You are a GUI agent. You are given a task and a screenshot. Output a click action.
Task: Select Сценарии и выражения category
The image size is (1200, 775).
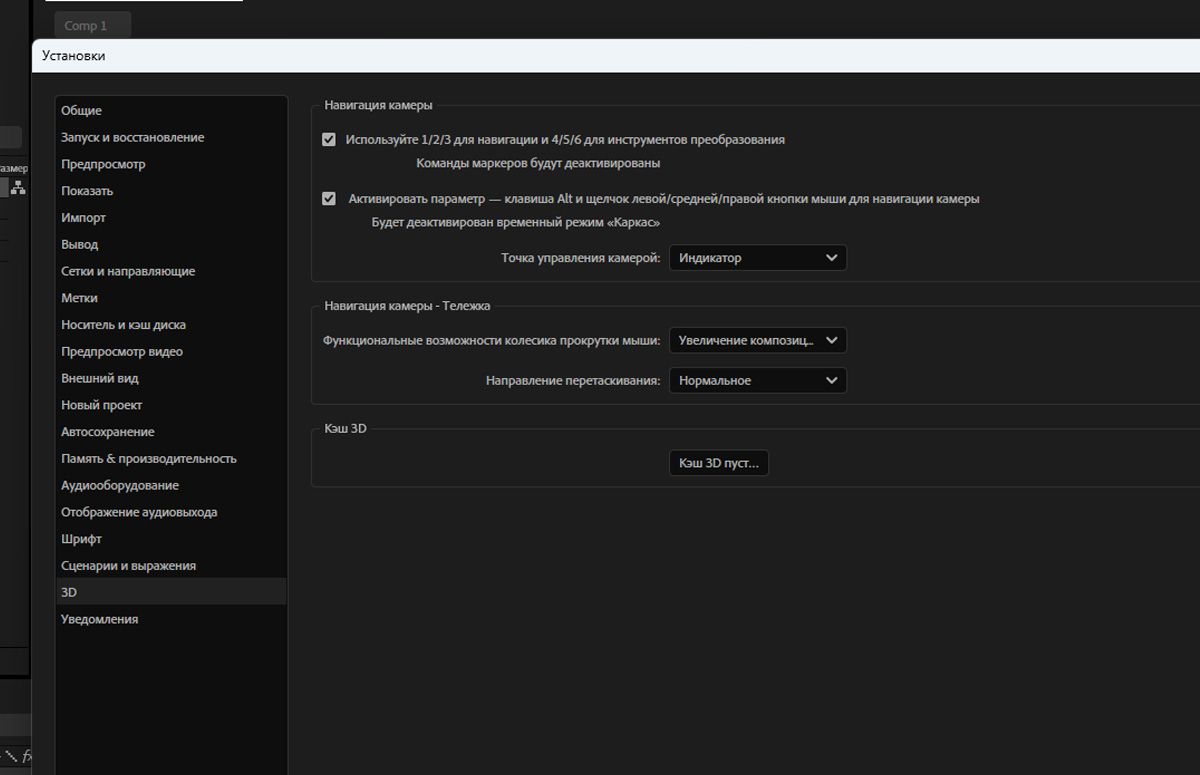[x=171, y=566]
